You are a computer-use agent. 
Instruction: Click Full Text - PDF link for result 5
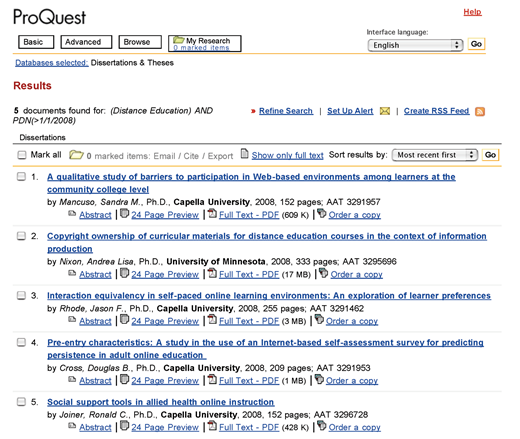coord(249,427)
